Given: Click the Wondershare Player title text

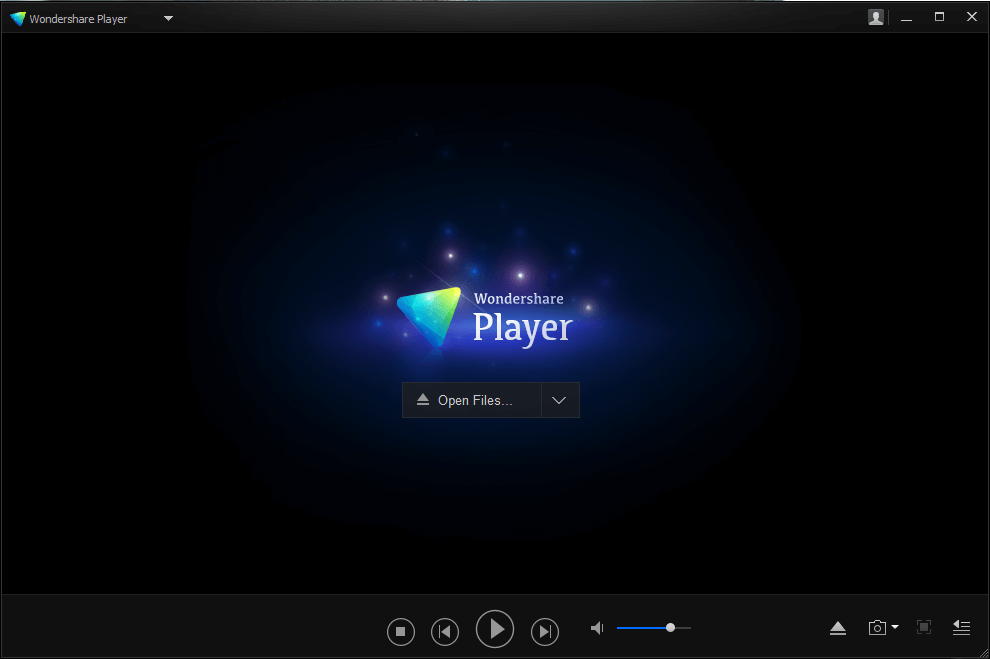Looking at the screenshot, I should [78, 20].
